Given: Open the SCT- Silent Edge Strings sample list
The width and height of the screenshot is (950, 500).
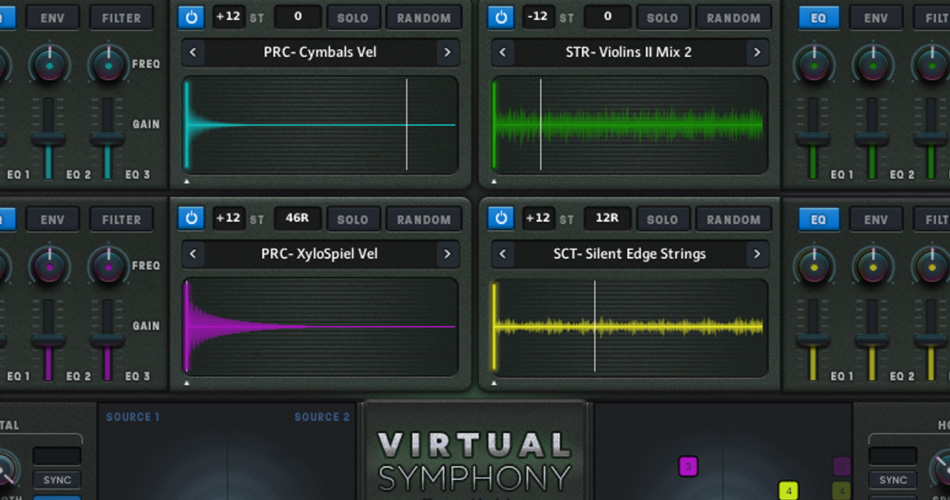Looking at the screenshot, I should (x=629, y=254).
